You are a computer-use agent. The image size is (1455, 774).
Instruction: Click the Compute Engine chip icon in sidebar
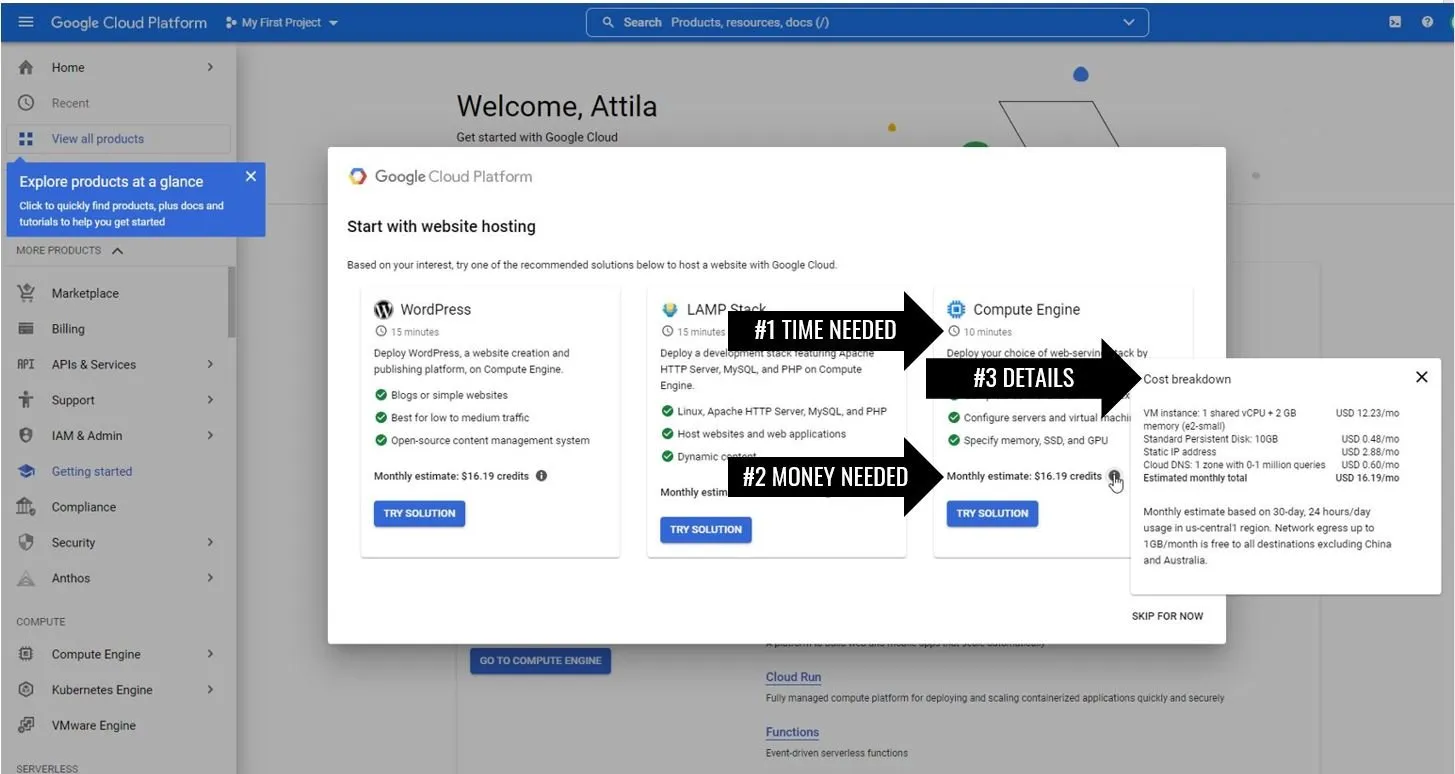pos(26,654)
